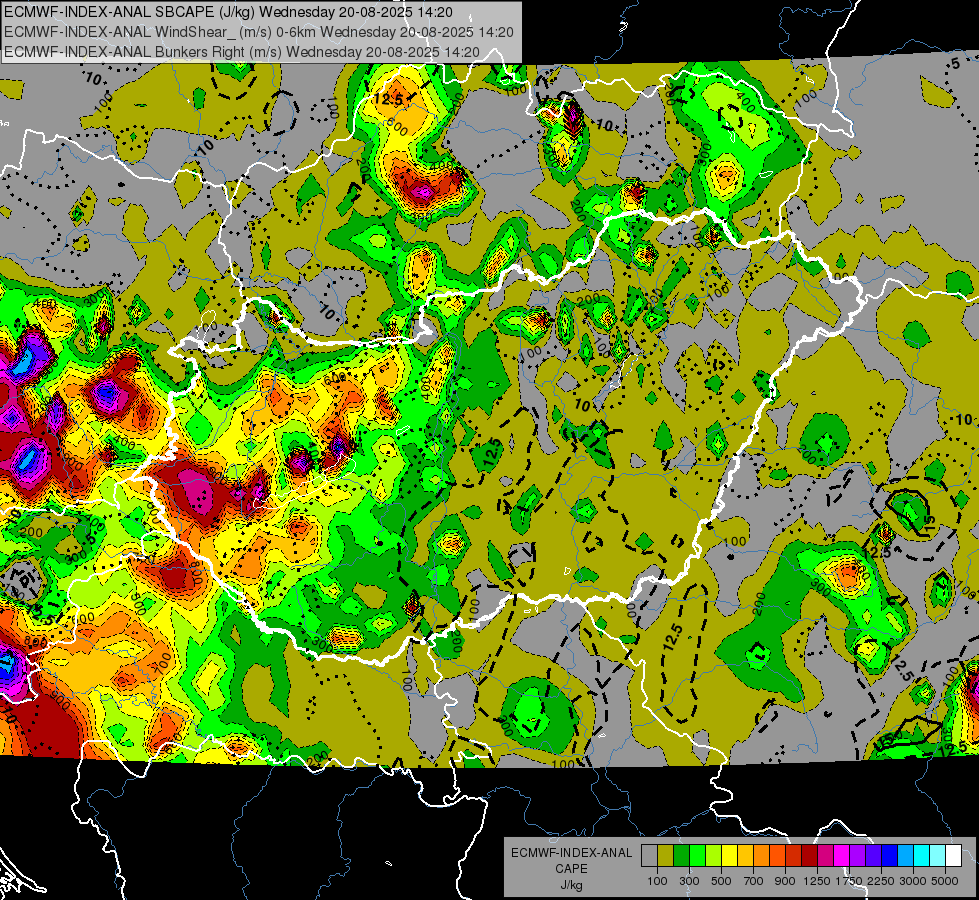Select the gray legend swatch below 100

(649, 856)
